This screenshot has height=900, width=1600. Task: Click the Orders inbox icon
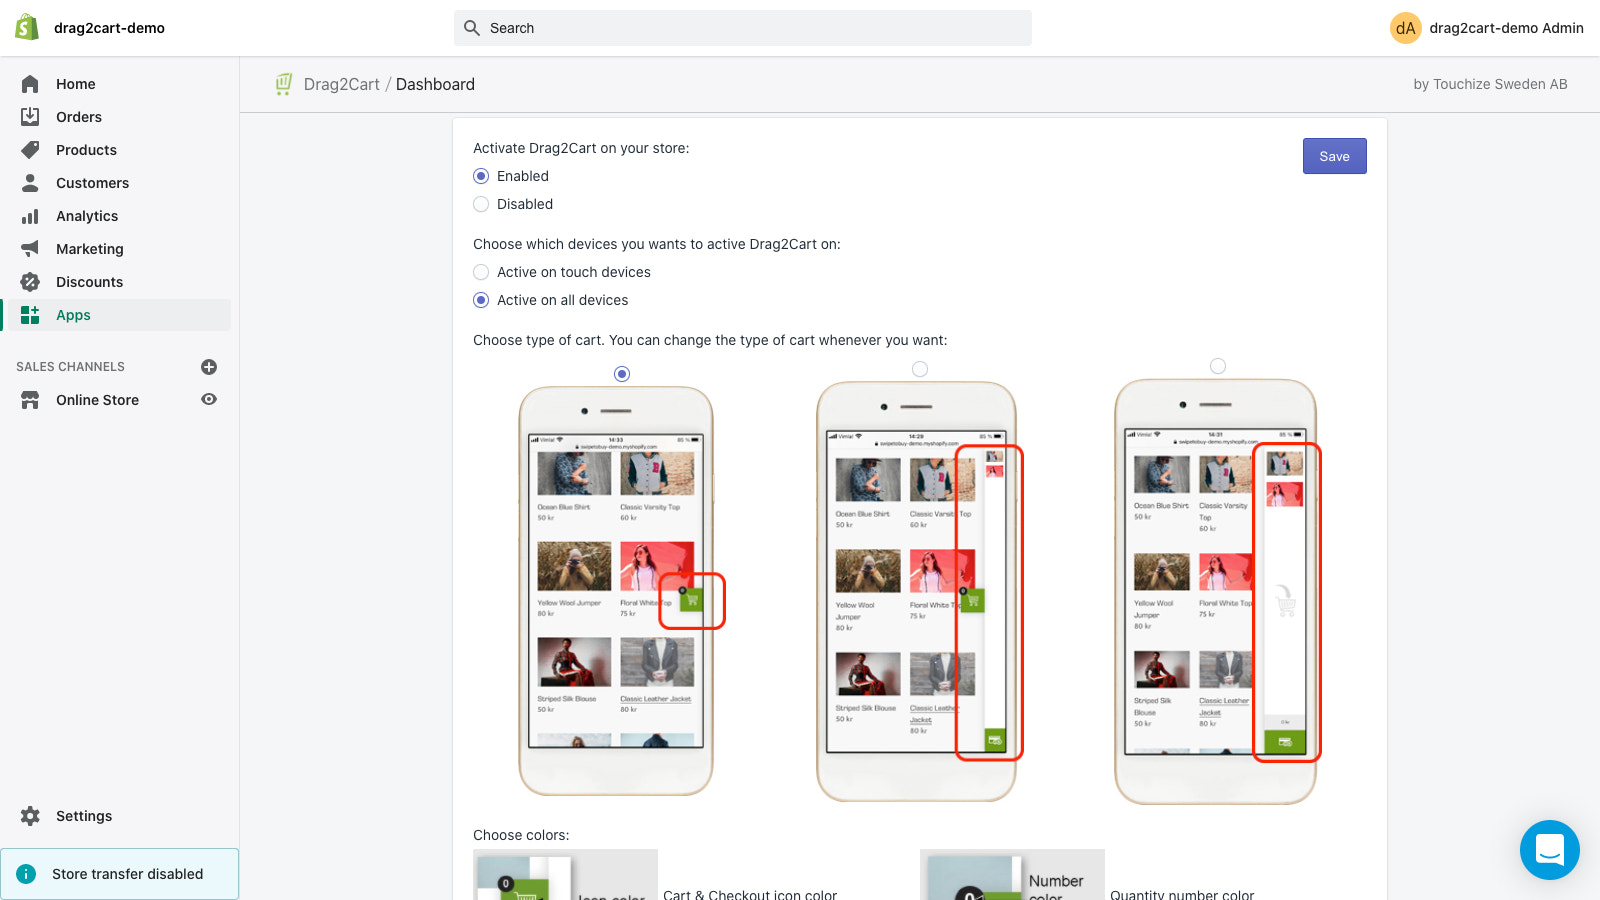(30, 117)
